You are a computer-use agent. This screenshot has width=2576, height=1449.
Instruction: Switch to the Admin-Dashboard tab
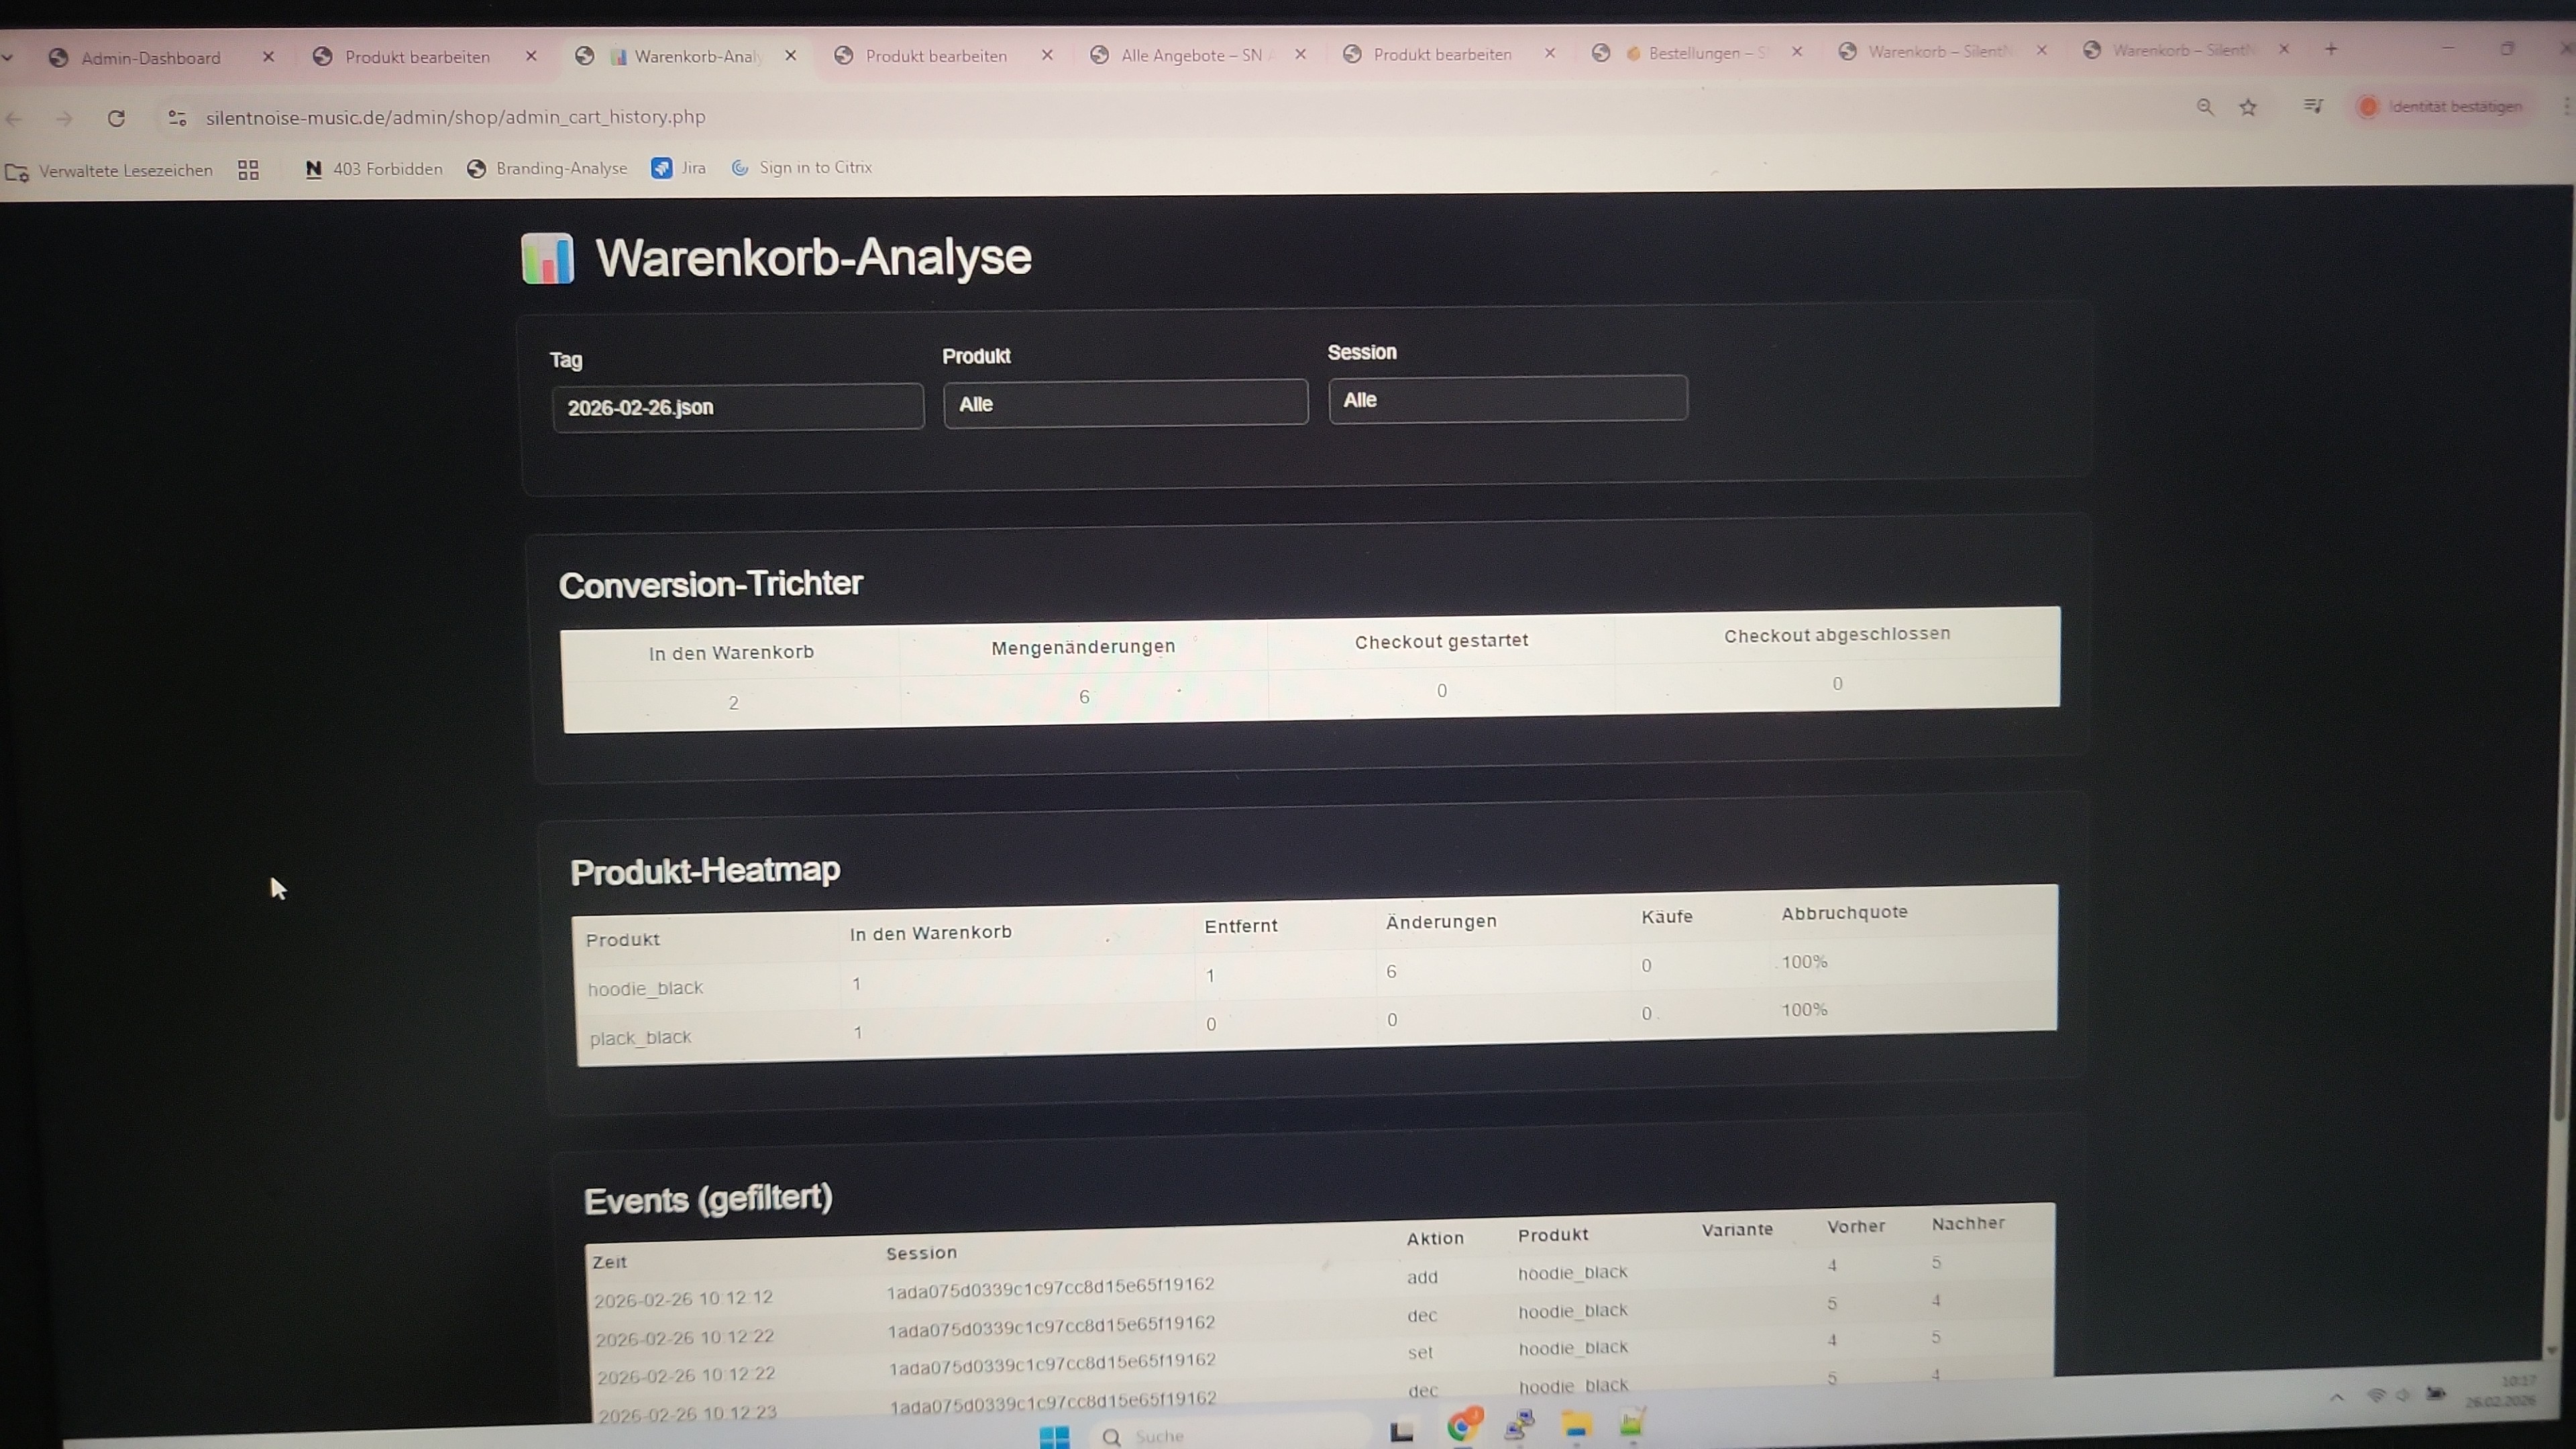click(151, 58)
